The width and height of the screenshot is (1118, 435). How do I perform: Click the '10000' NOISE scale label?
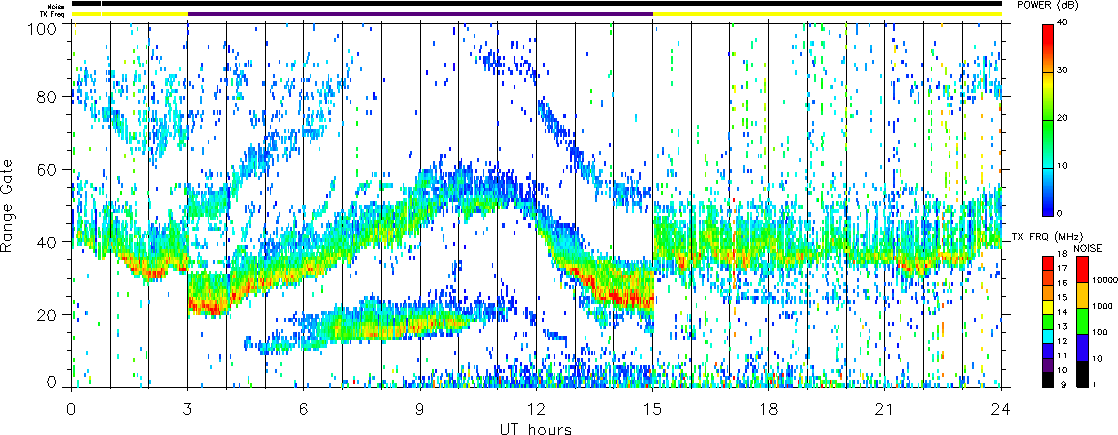1105,280
